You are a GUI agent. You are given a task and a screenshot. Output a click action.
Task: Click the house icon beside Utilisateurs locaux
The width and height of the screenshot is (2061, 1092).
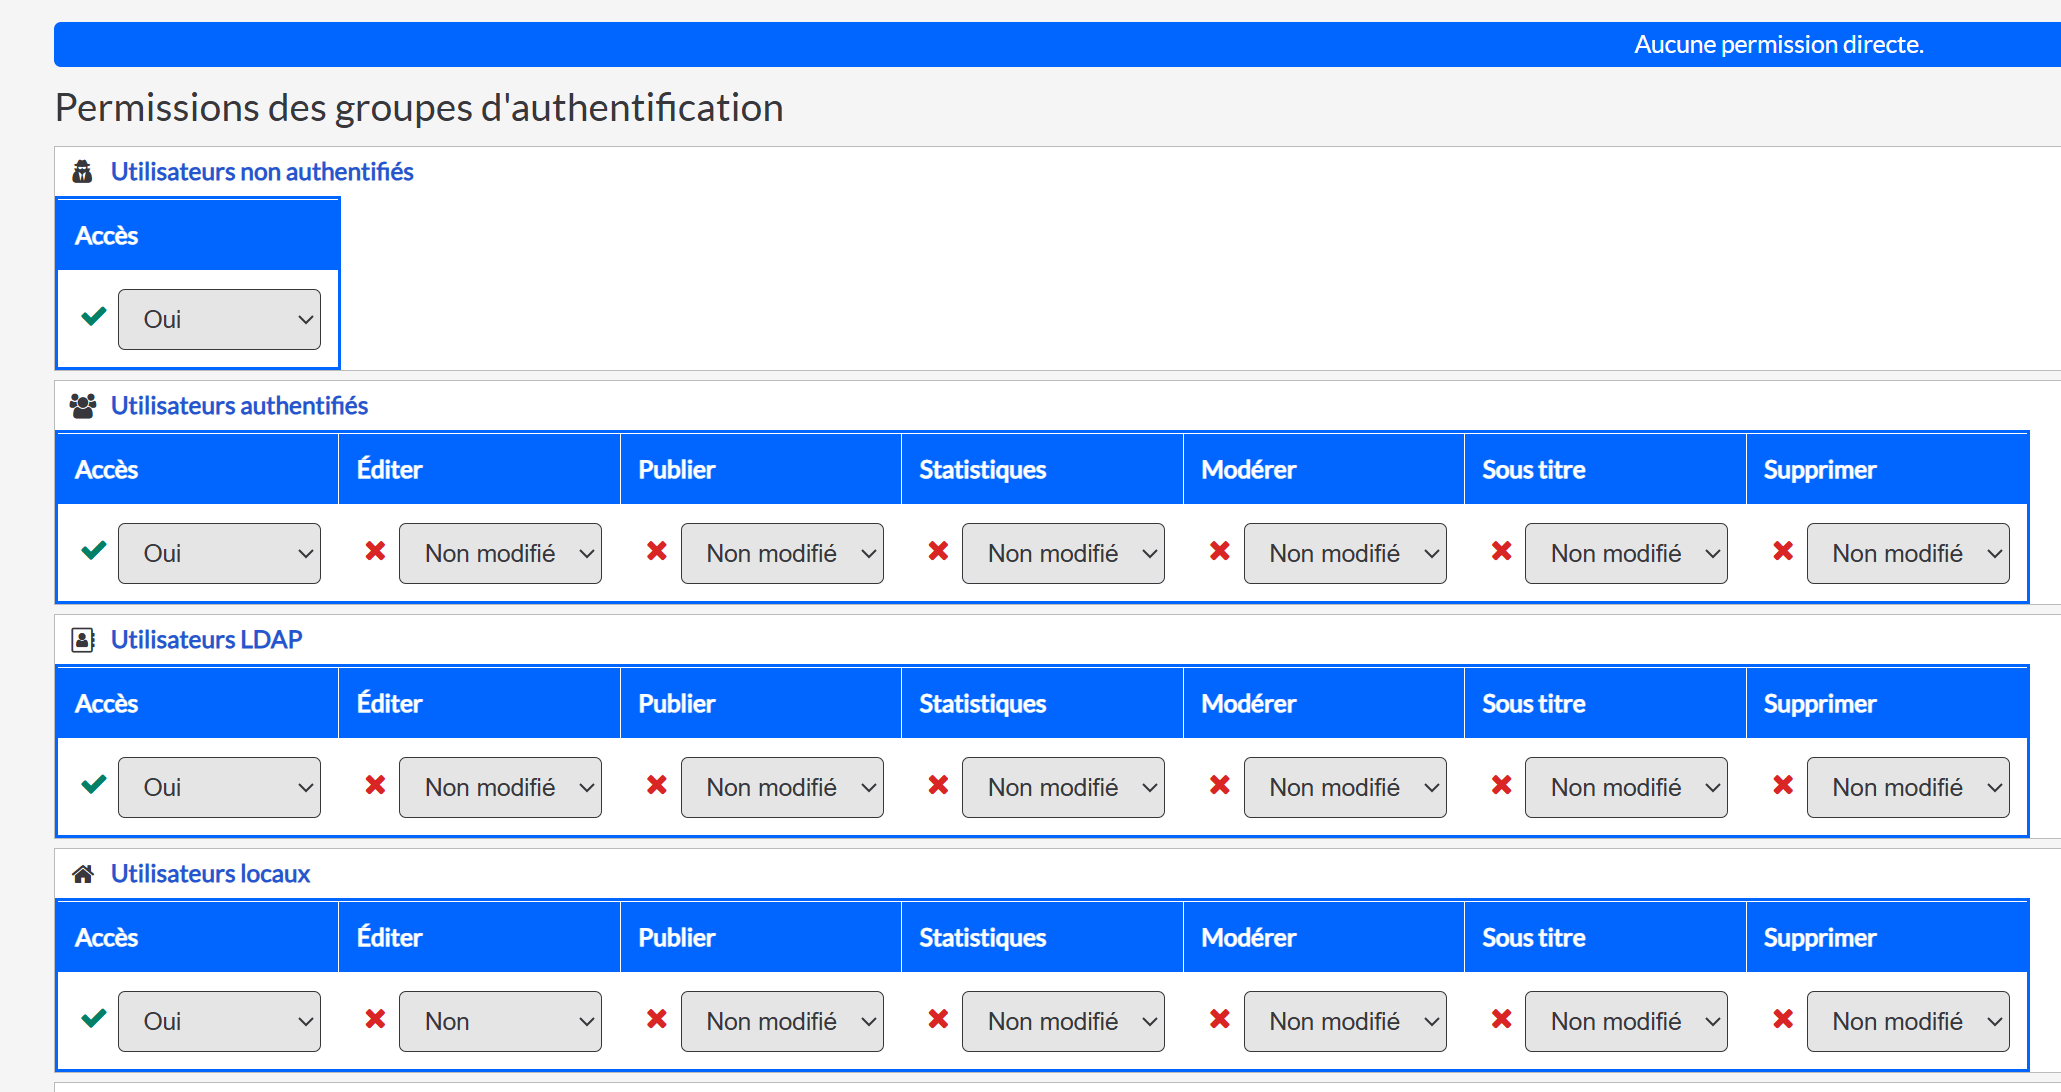(83, 874)
